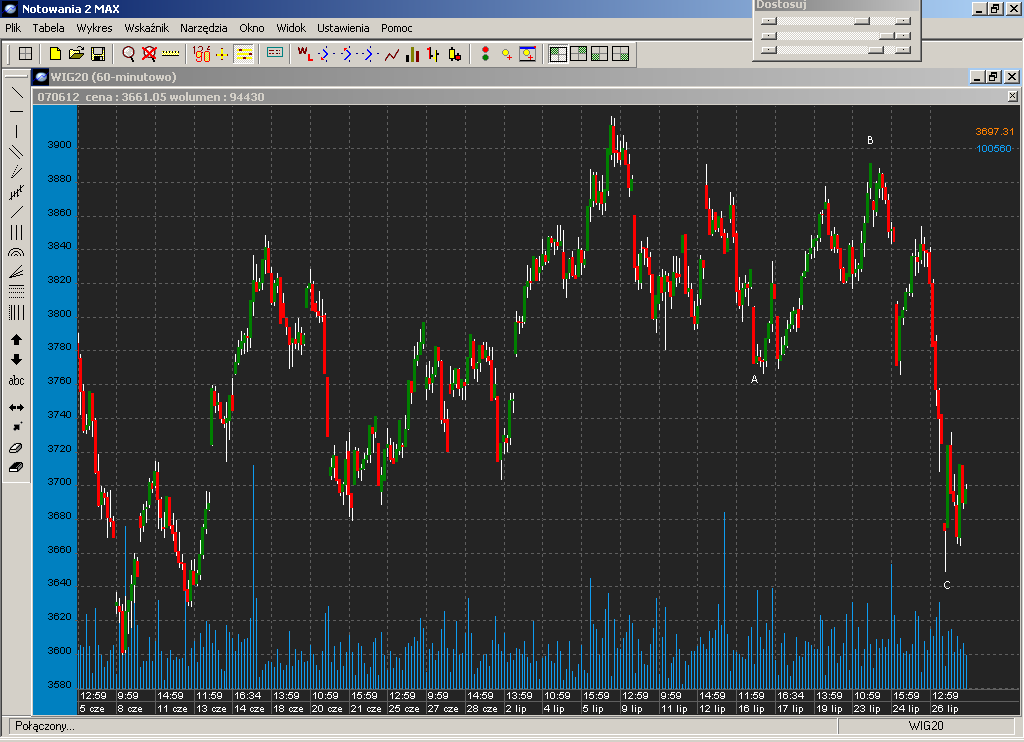Switch to the candlestick chart type icon
The image size is (1024, 742).
(433, 54)
